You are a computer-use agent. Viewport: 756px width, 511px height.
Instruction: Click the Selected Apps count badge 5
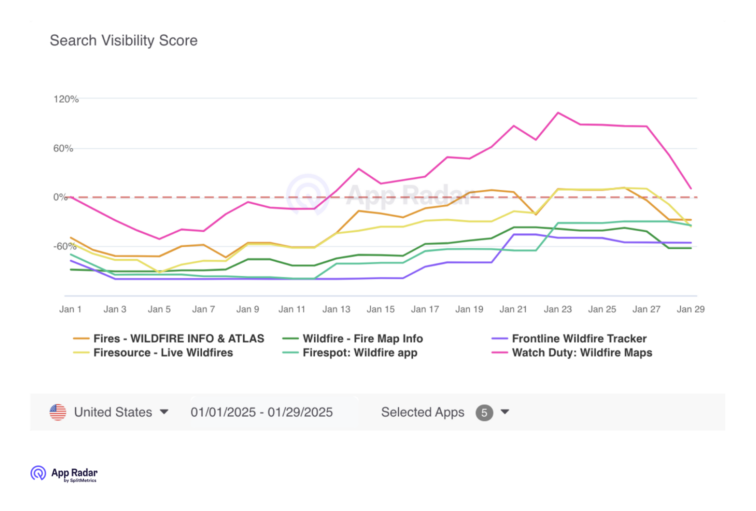484,413
